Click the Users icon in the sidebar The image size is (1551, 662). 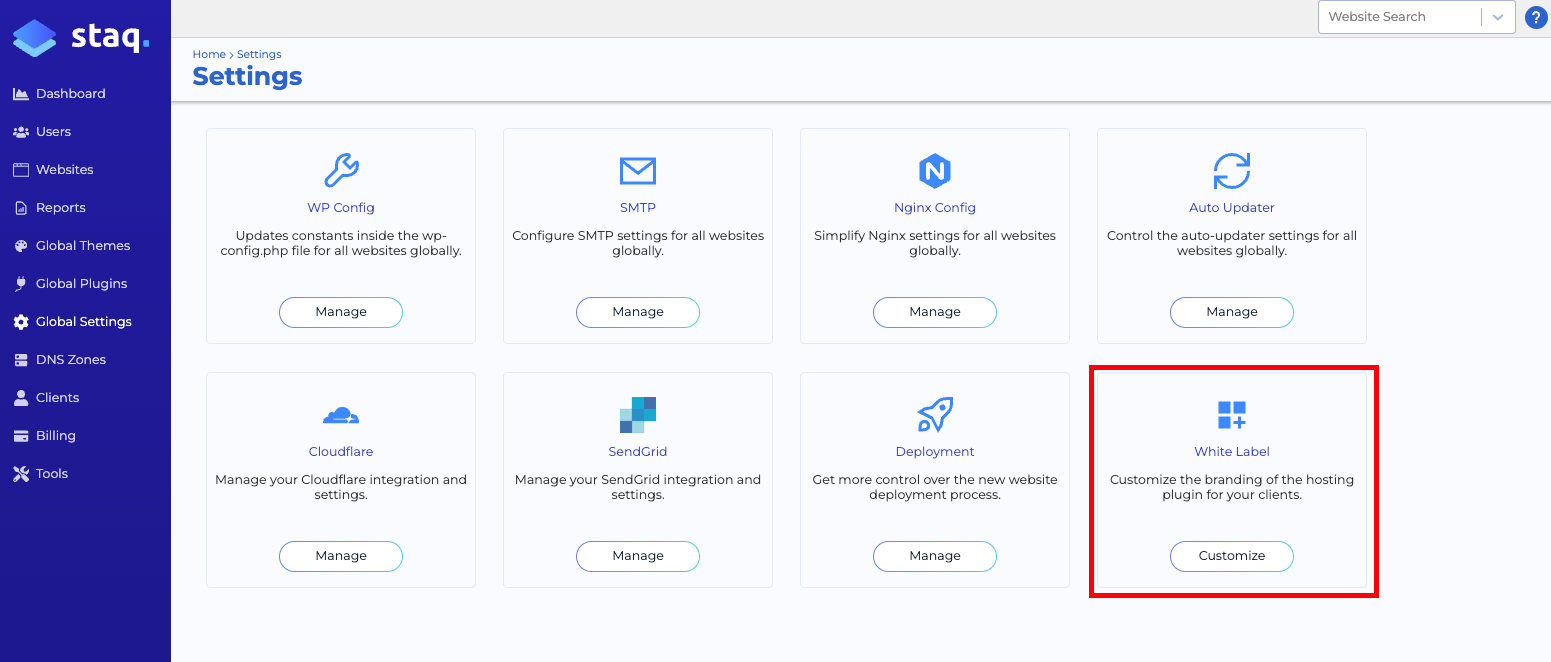point(21,131)
